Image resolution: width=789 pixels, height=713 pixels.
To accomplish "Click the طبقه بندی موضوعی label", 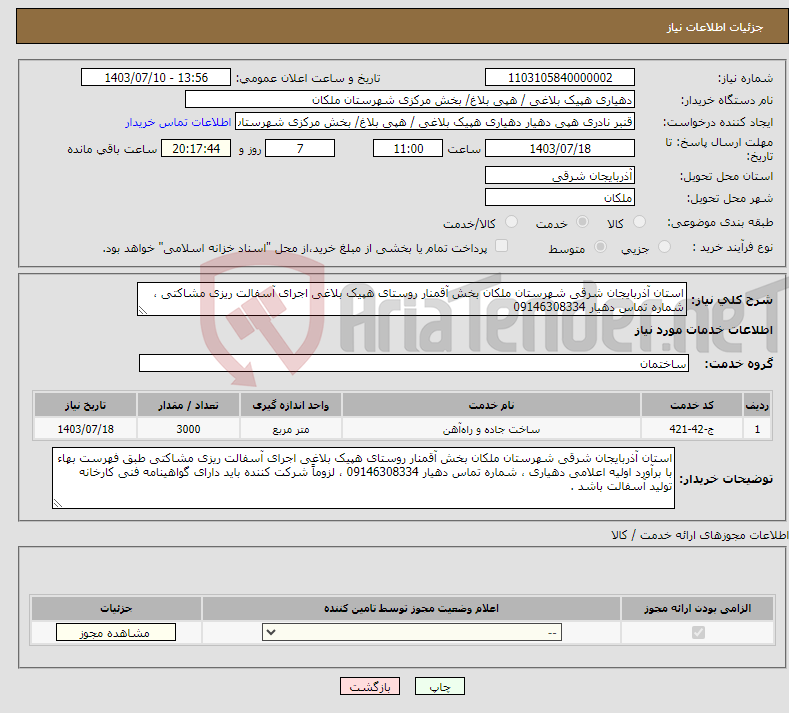I will click(720, 222).
